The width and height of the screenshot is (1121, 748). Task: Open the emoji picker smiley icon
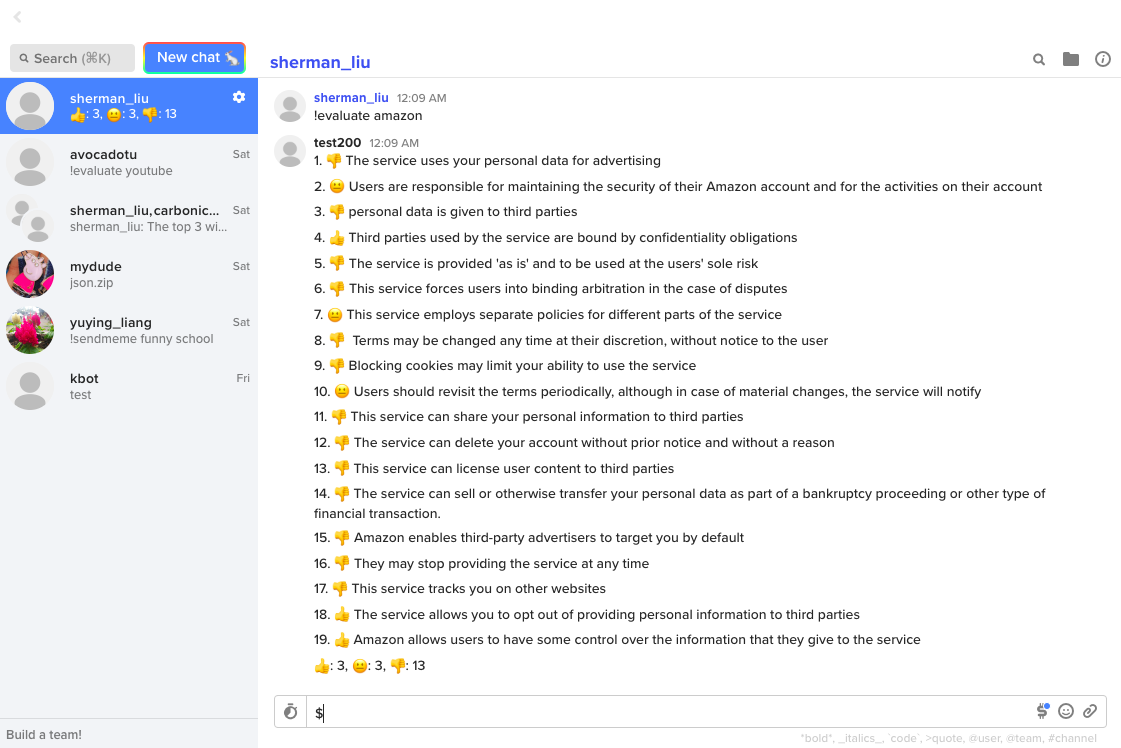(x=1065, y=711)
